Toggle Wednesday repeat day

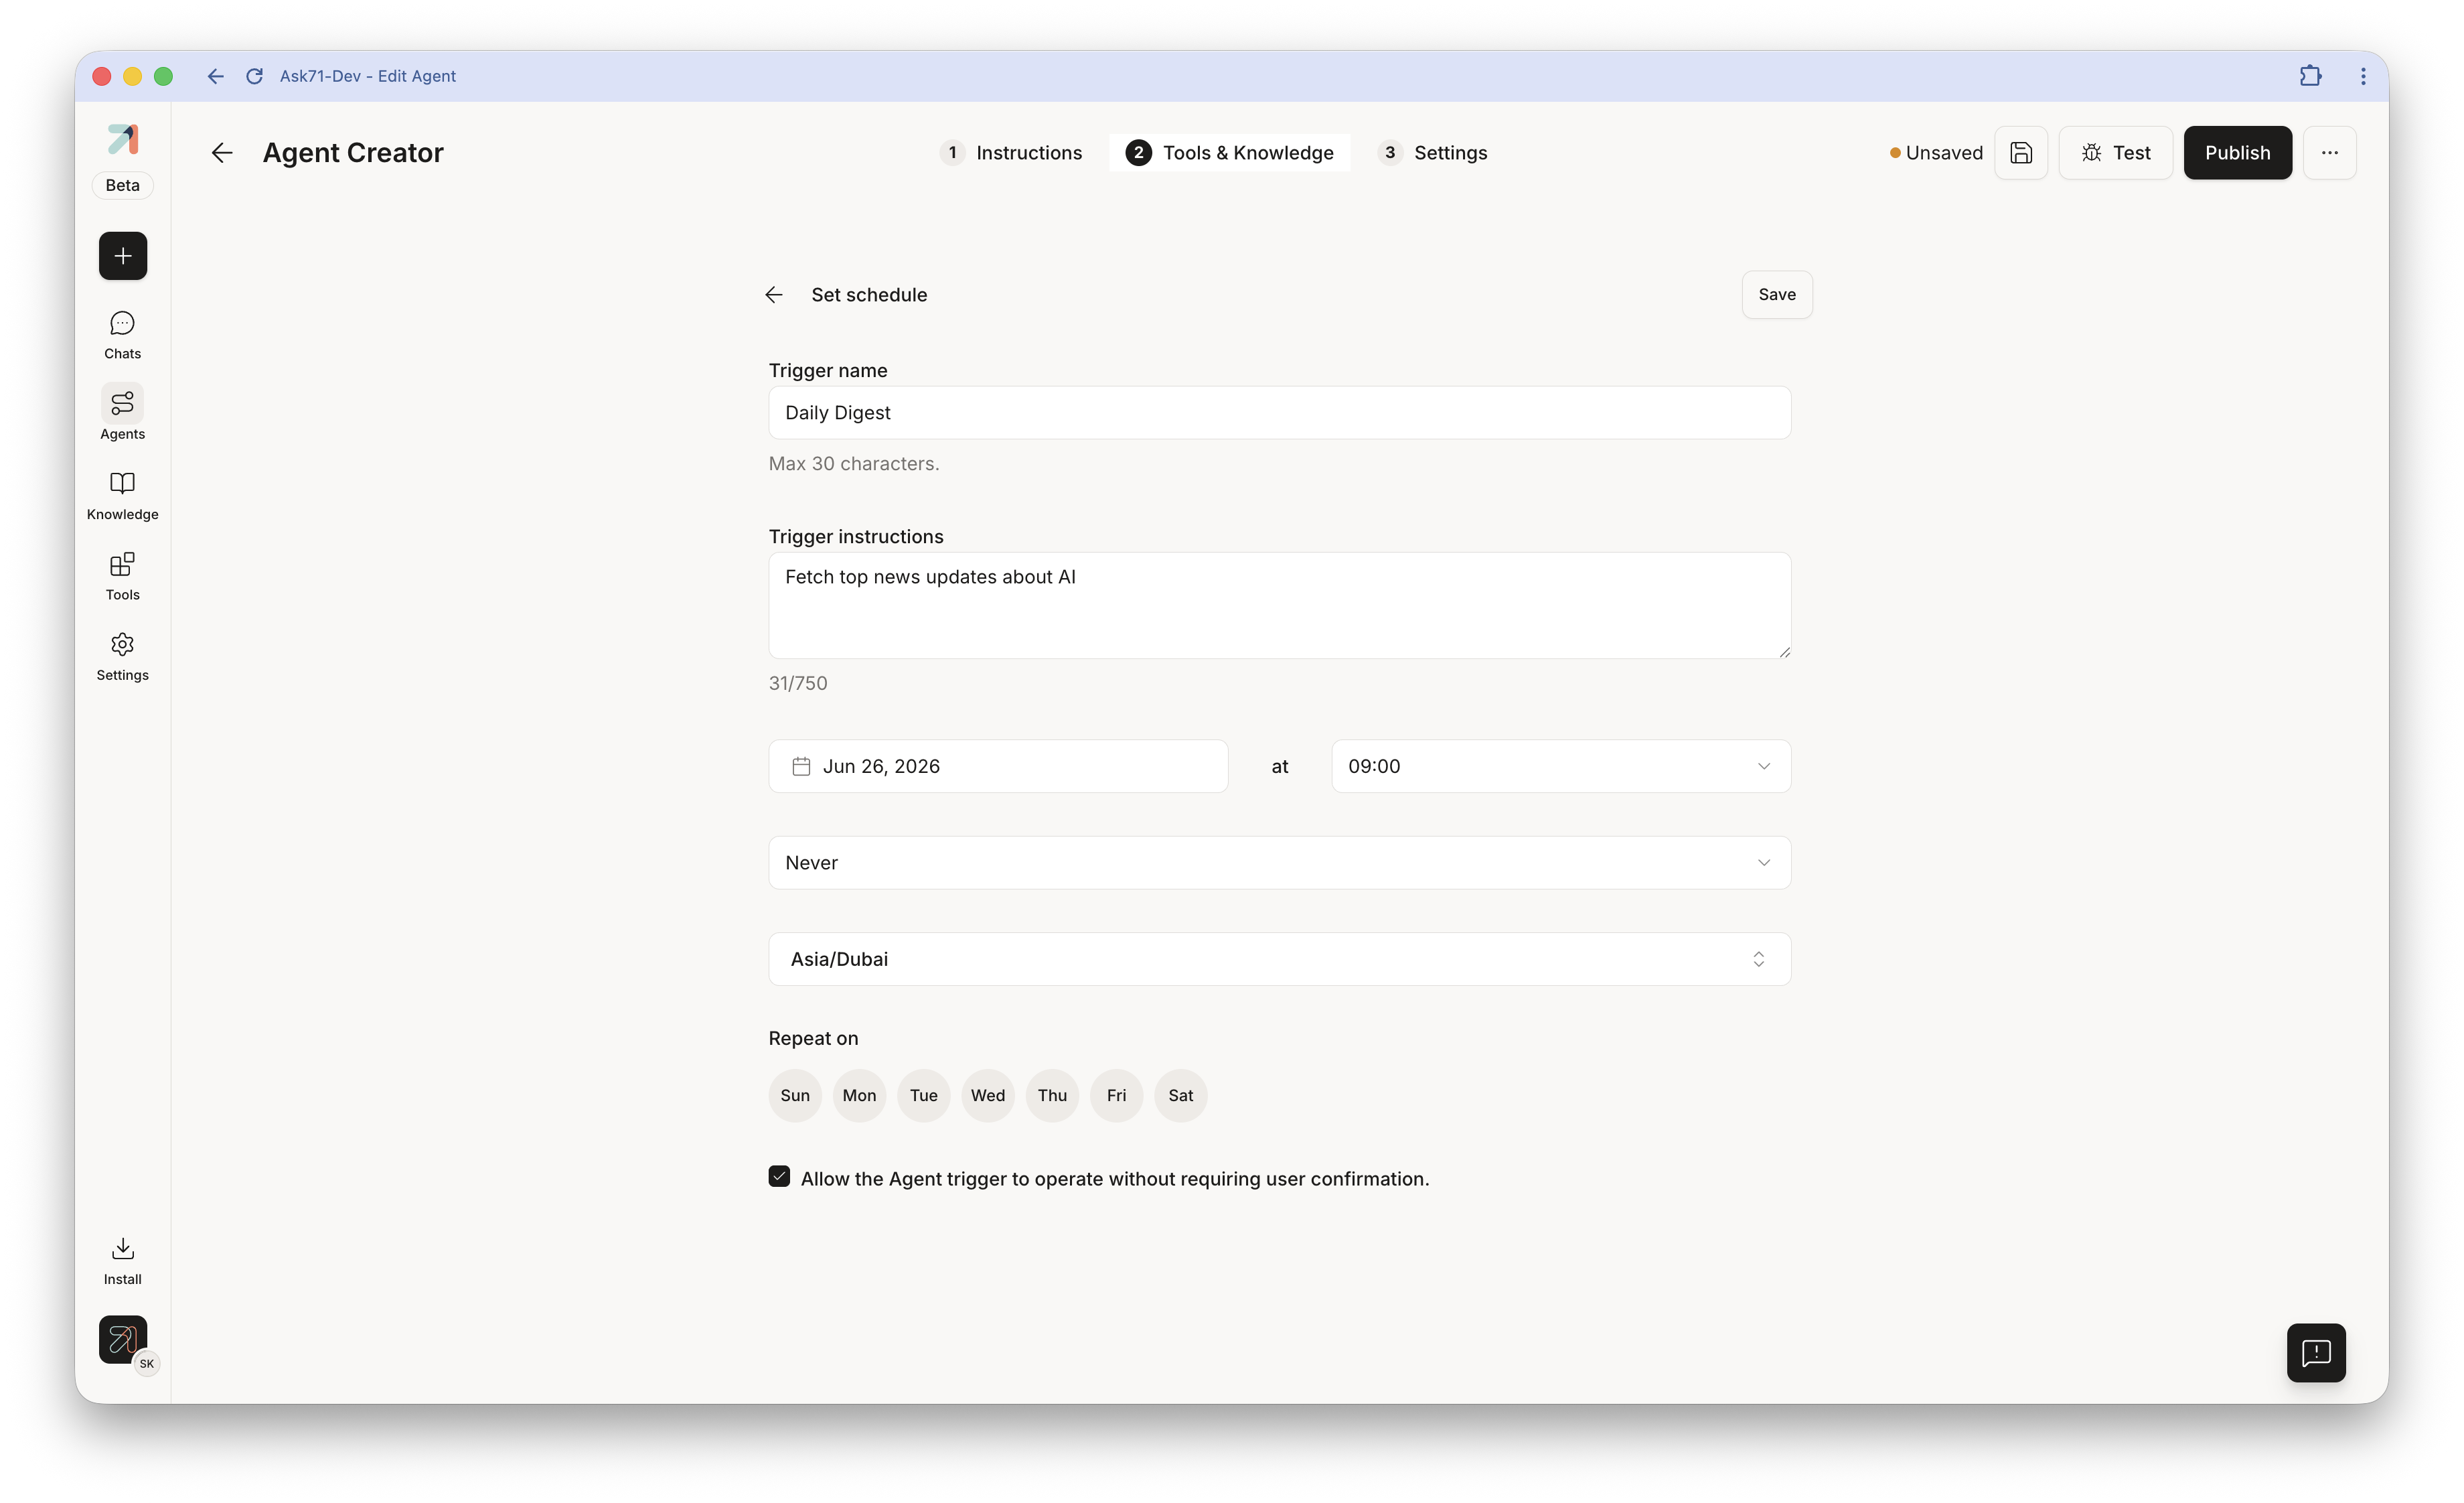coord(988,1096)
